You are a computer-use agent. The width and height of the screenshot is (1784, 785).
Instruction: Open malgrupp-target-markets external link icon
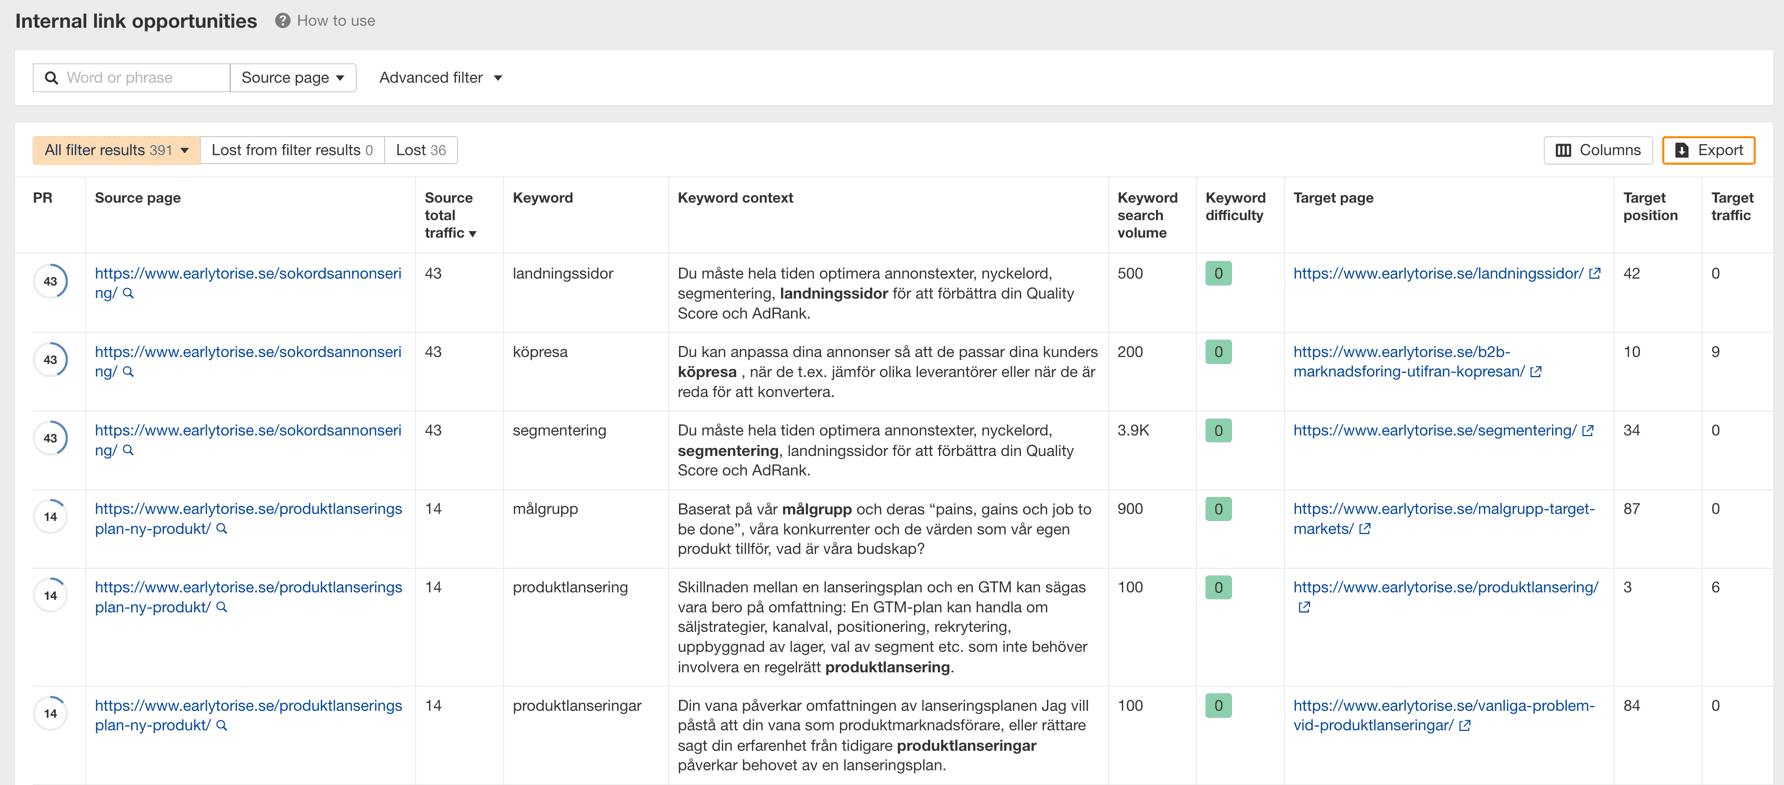[1365, 529]
